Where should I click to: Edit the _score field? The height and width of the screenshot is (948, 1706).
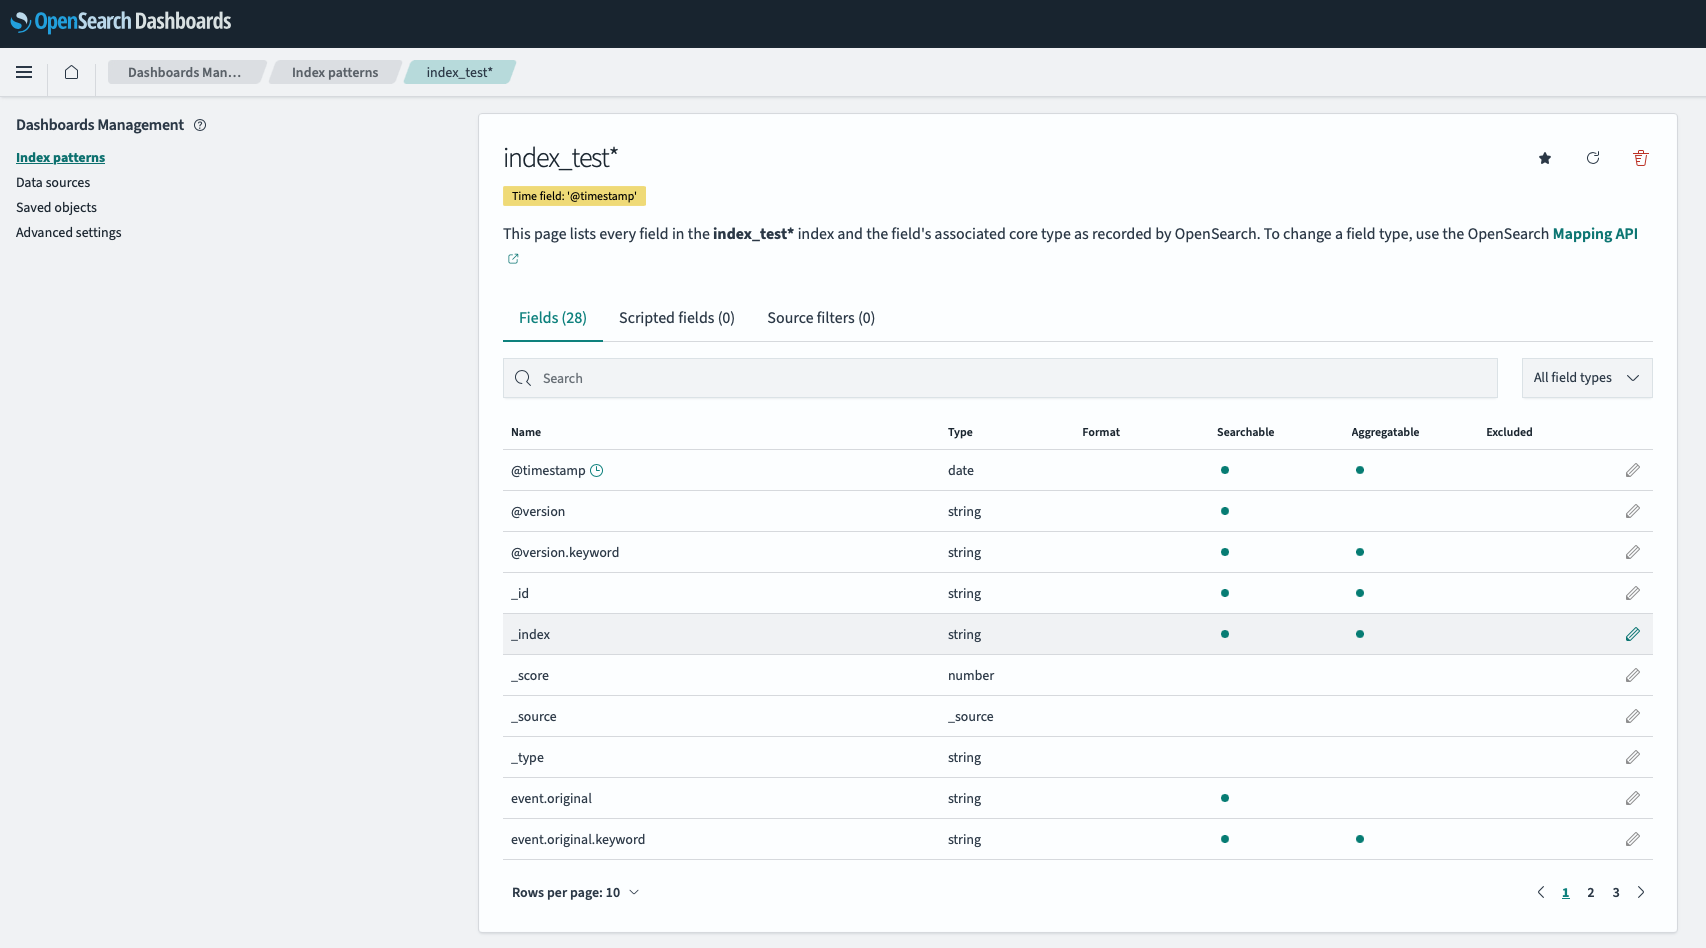(1633, 675)
